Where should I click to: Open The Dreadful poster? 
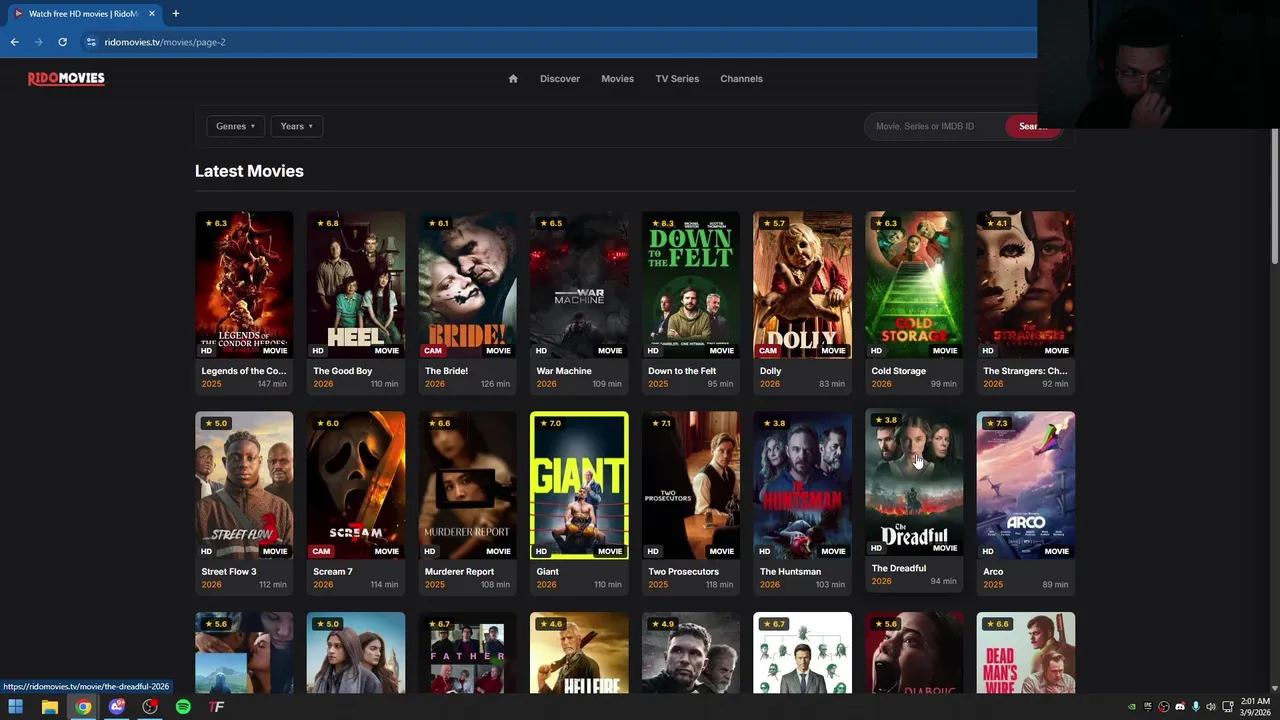point(914,482)
